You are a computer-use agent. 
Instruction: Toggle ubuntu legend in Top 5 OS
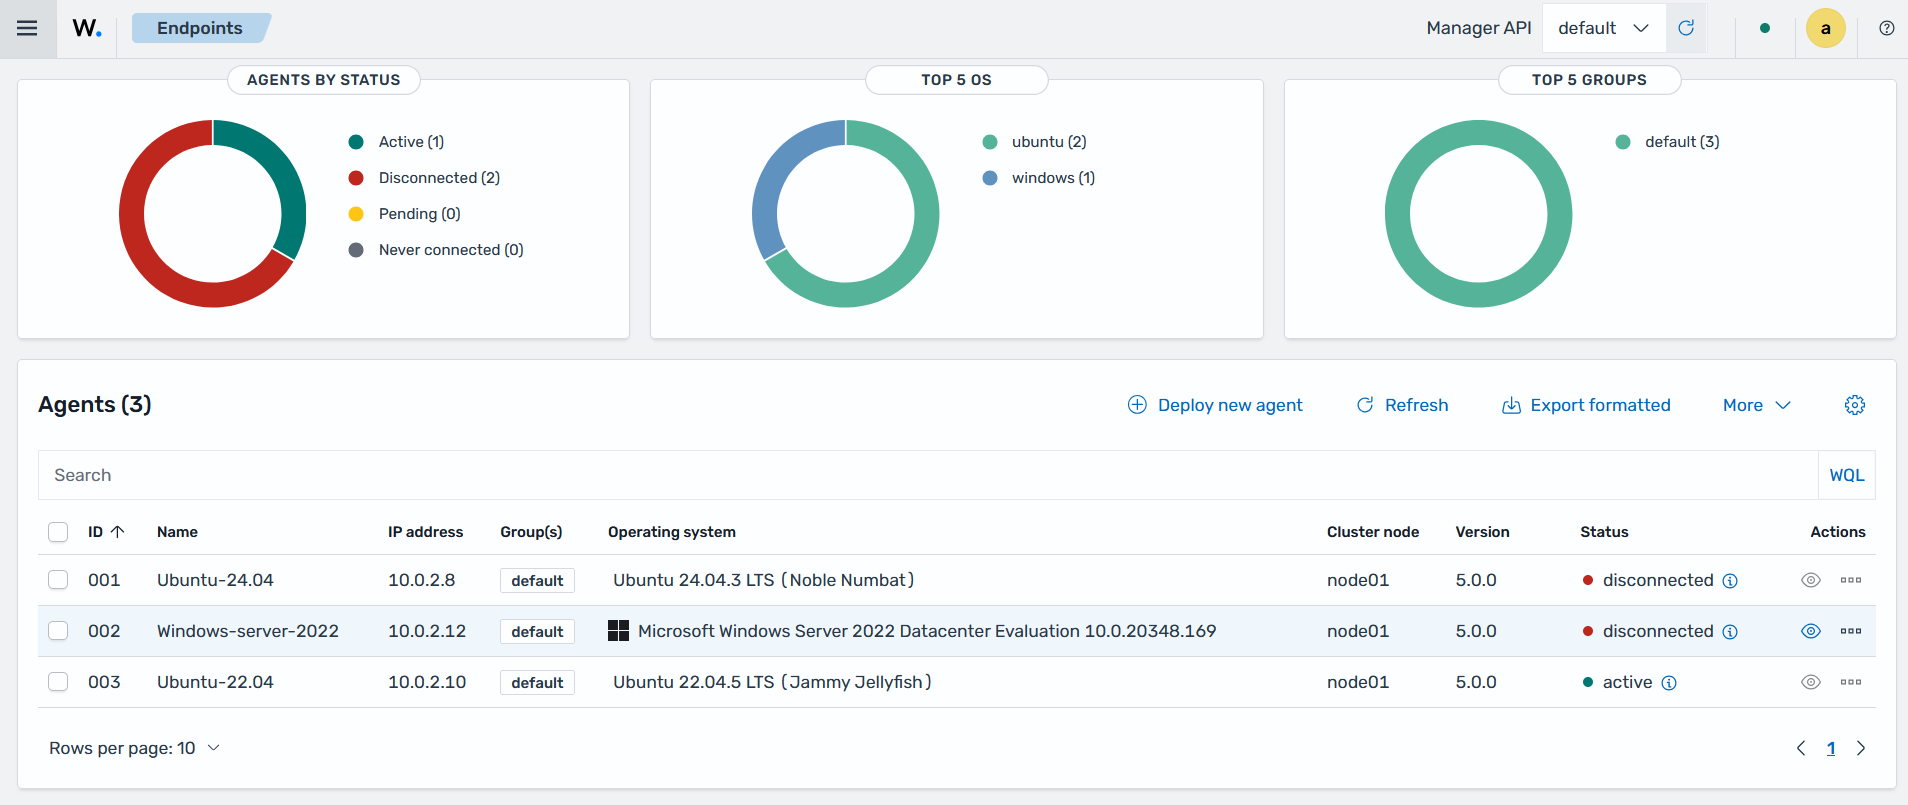[1034, 142]
